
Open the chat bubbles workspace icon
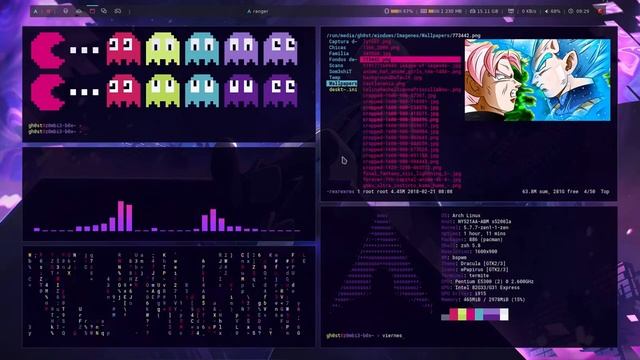pos(104,11)
